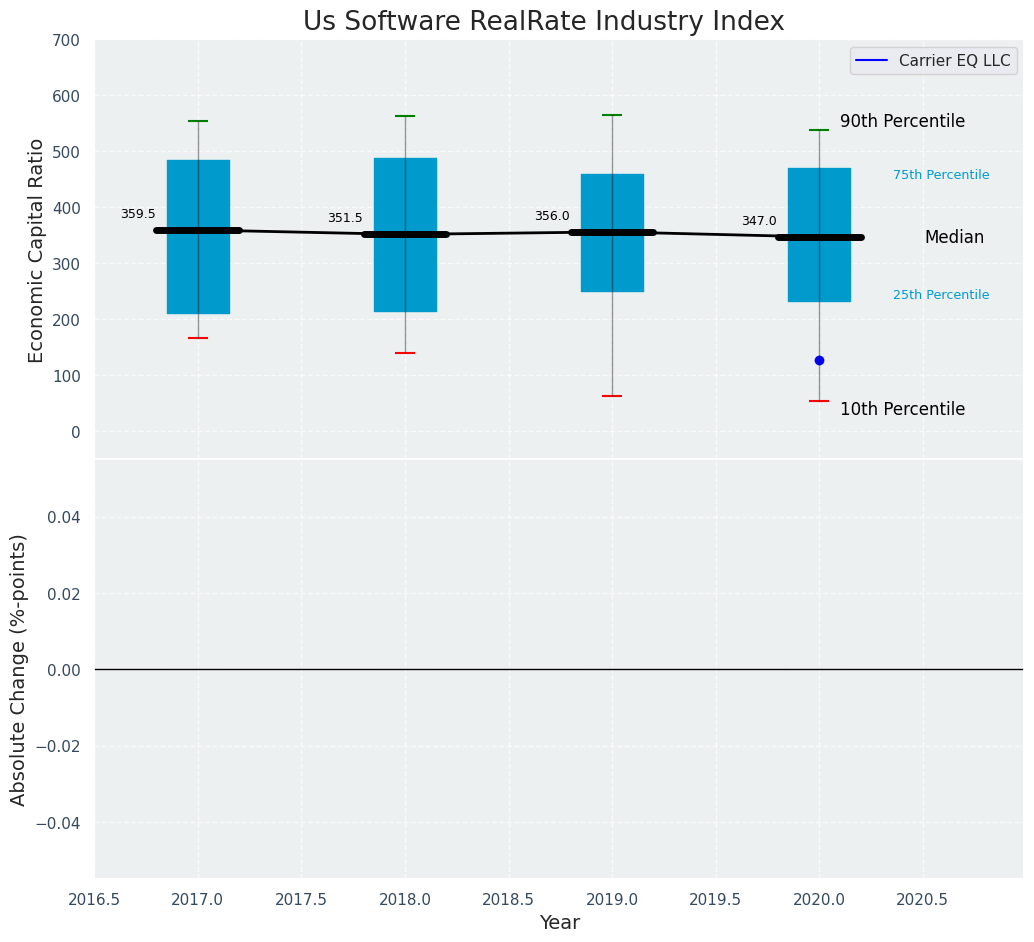Click the Median annotation text
The image size is (1034, 942).
click(954, 237)
